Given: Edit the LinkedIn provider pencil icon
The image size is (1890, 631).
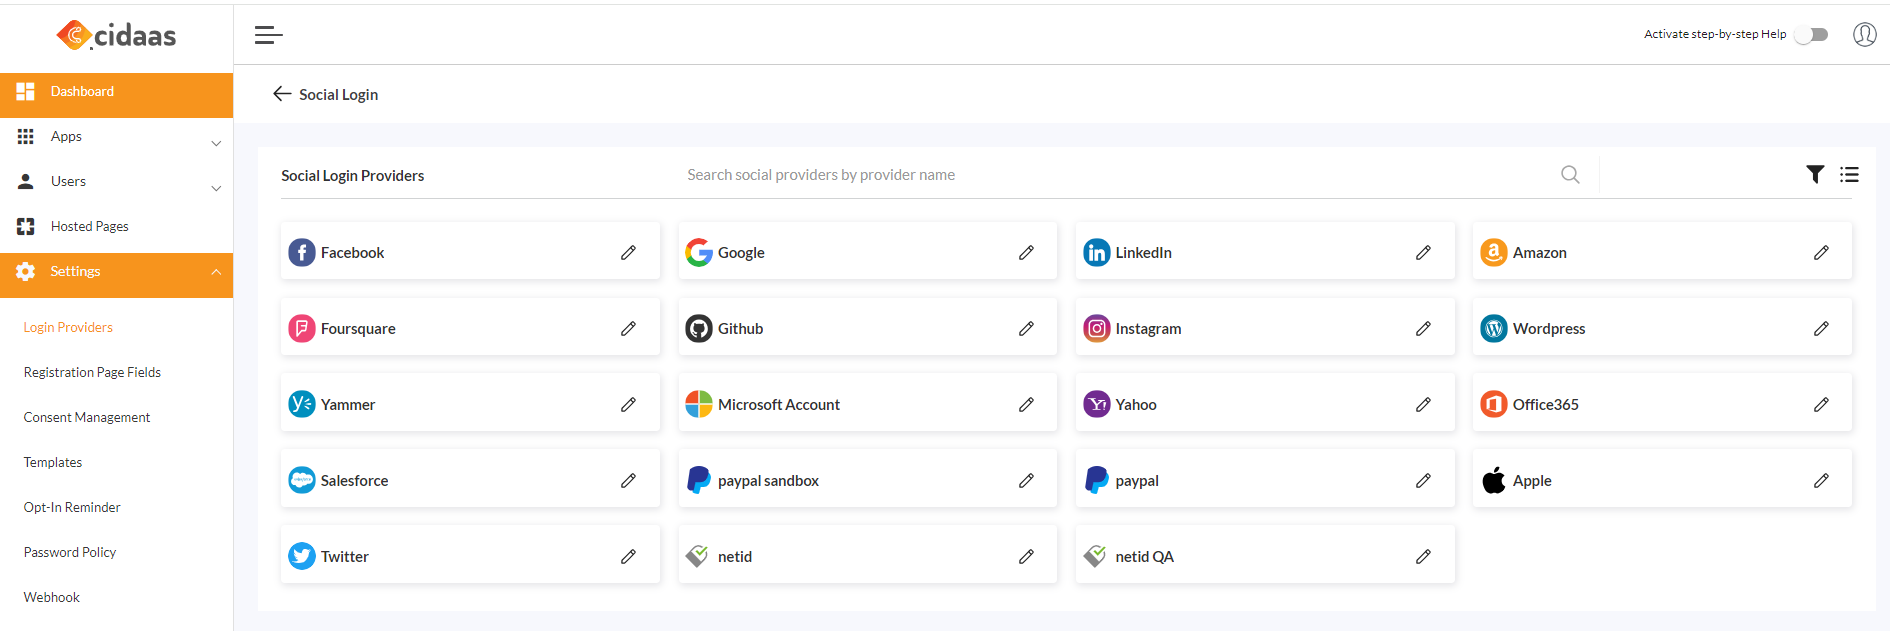Looking at the screenshot, I should [x=1423, y=252].
